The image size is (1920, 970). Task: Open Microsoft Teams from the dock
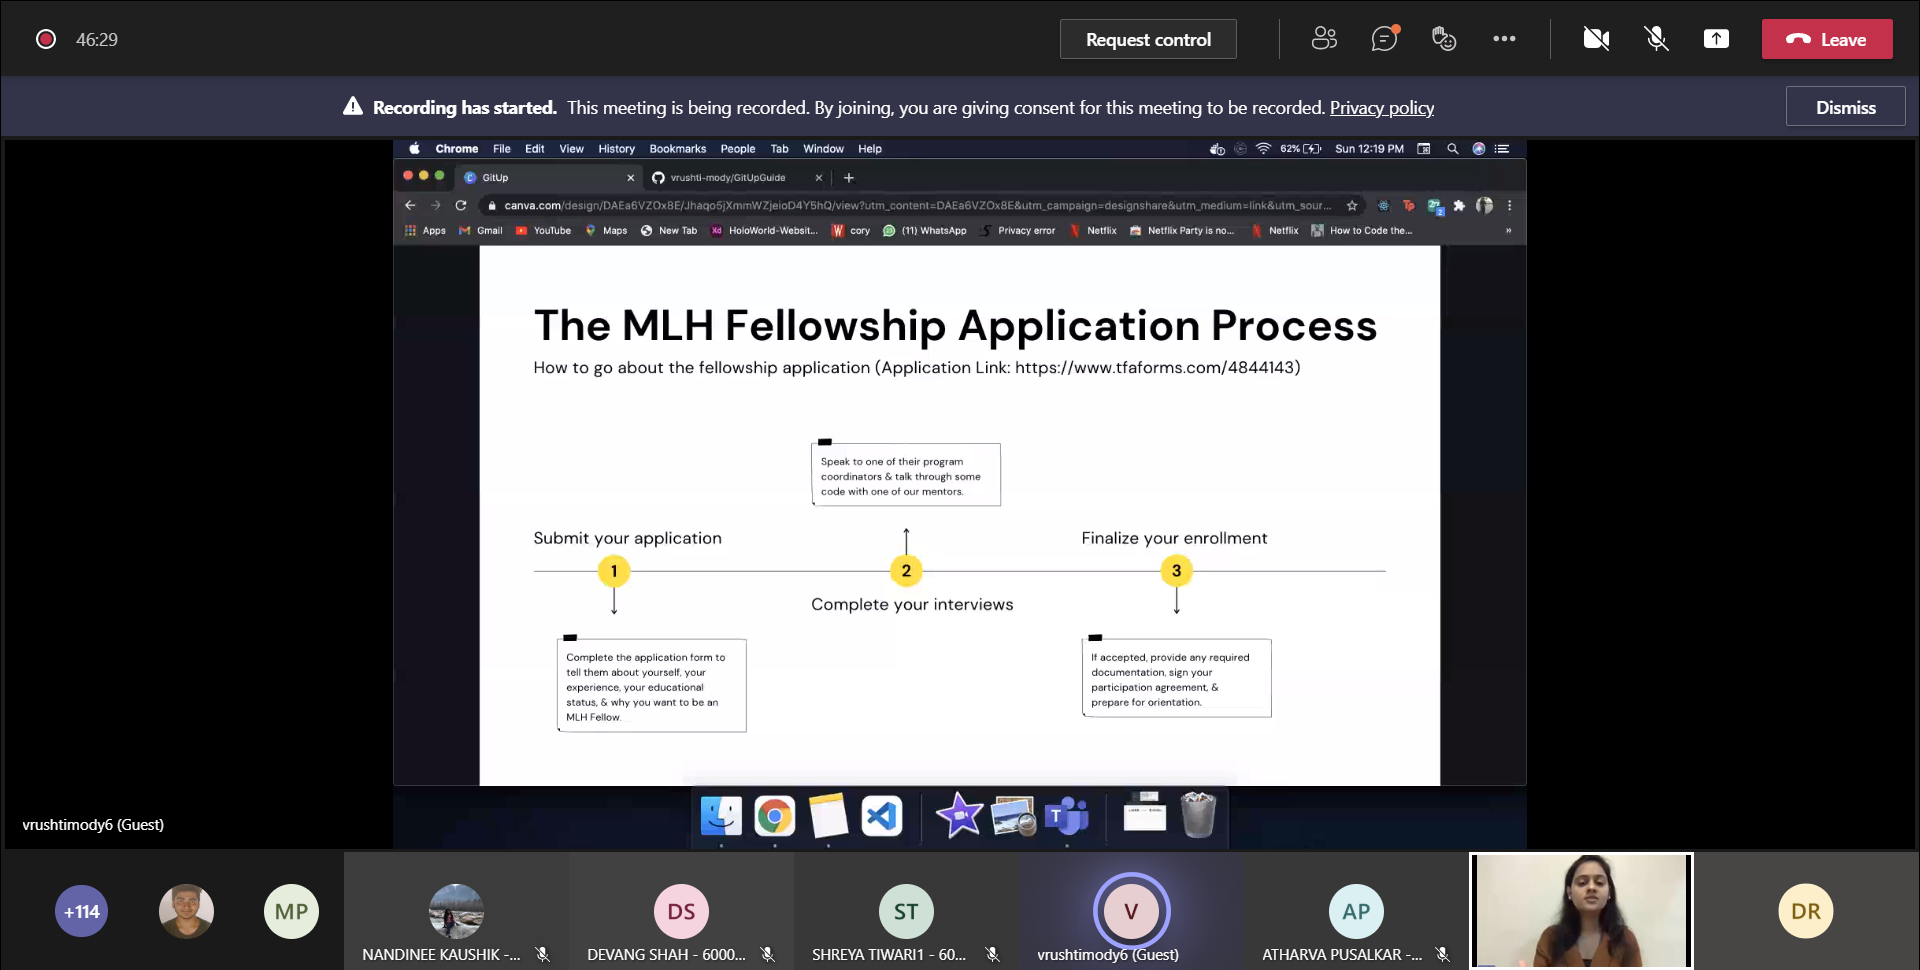pos(1067,816)
